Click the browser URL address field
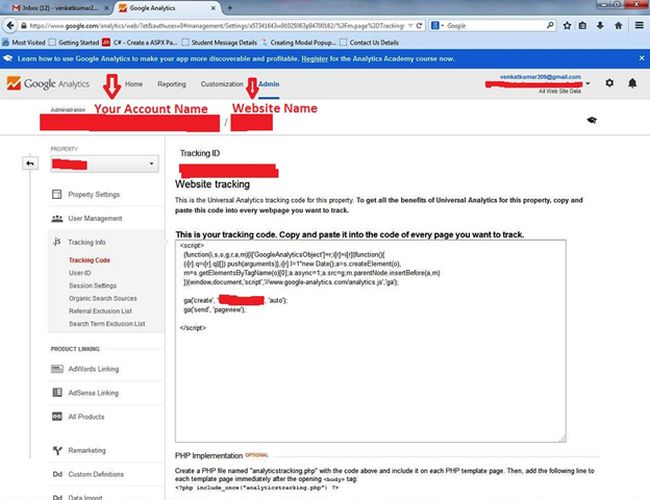Viewport: 650px width, 500px height. tap(216, 26)
